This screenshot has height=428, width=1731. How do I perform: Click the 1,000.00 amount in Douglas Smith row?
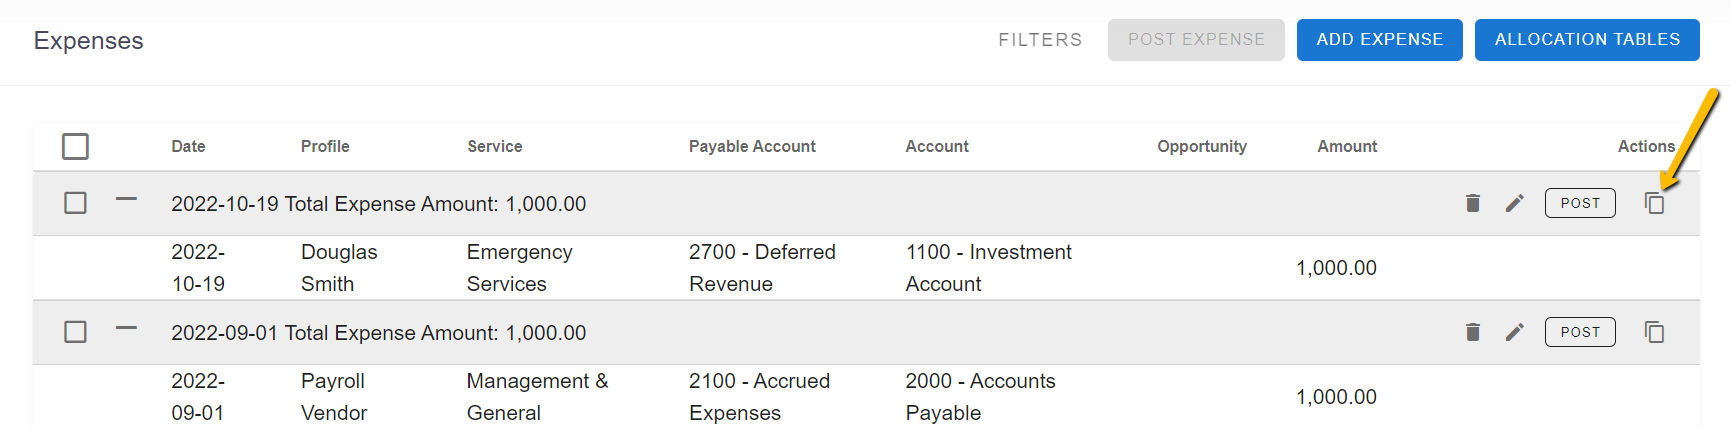click(1336, 268)
